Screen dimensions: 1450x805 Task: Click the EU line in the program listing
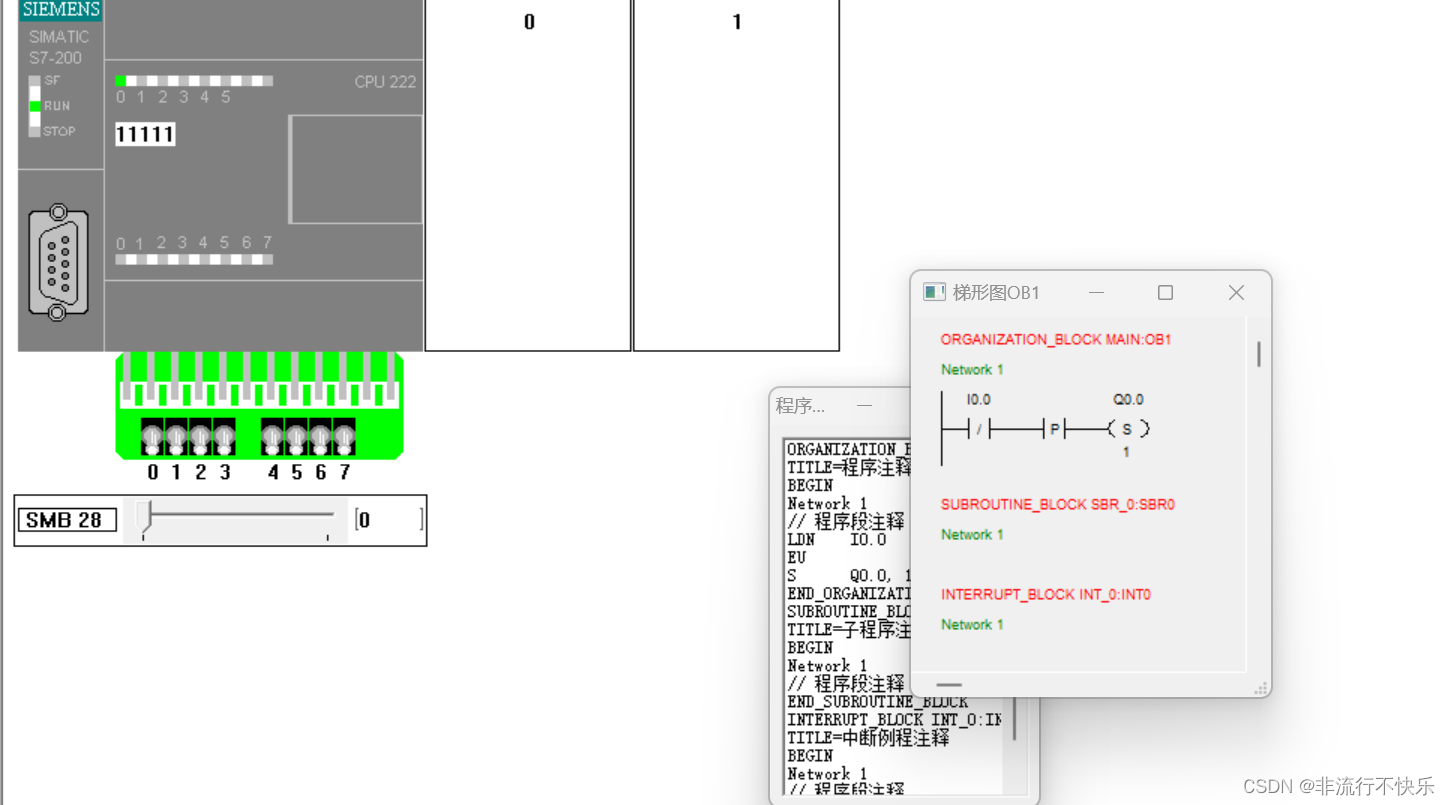pyautogui.click(x=797, y=558)
